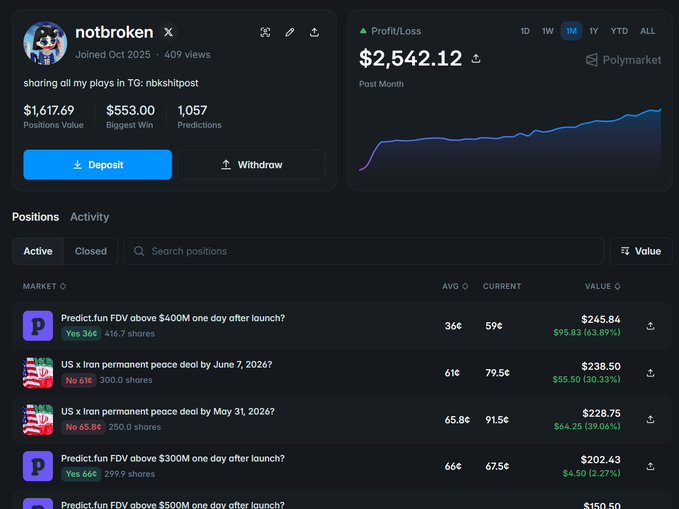Viewport: 679px width, 509px height.
Task: Select the 1W time range
Action: [x=548, y=31]
